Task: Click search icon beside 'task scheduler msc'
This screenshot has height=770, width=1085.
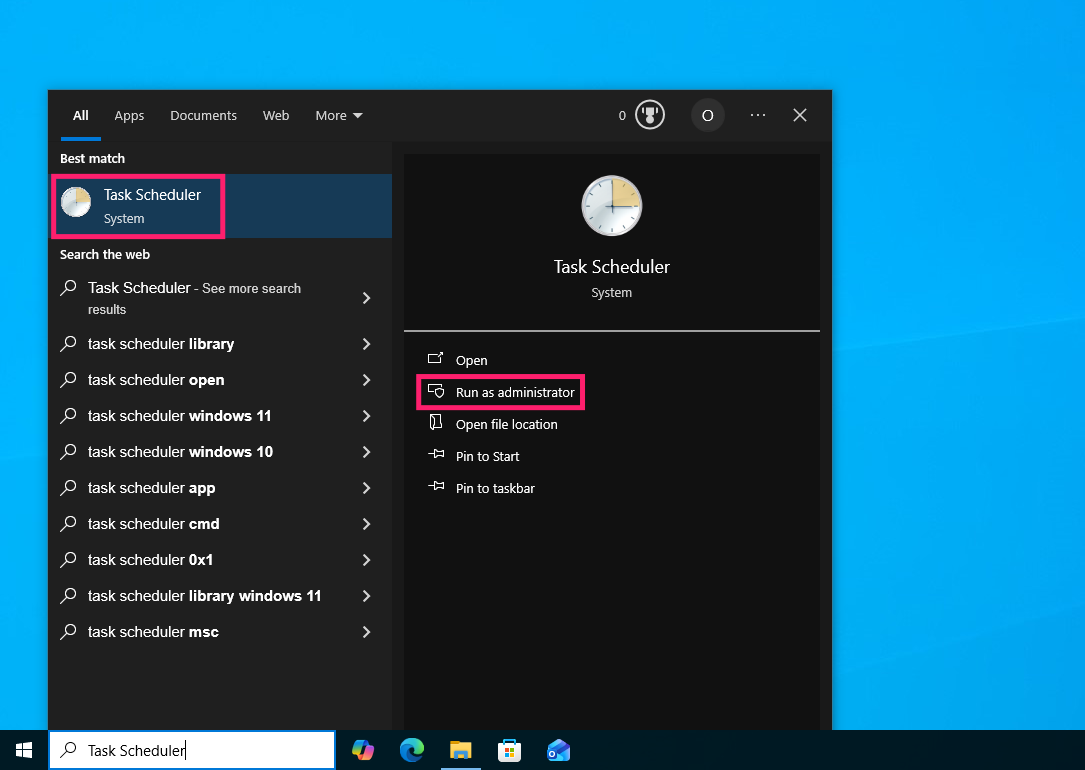Action: pos(69,632)
